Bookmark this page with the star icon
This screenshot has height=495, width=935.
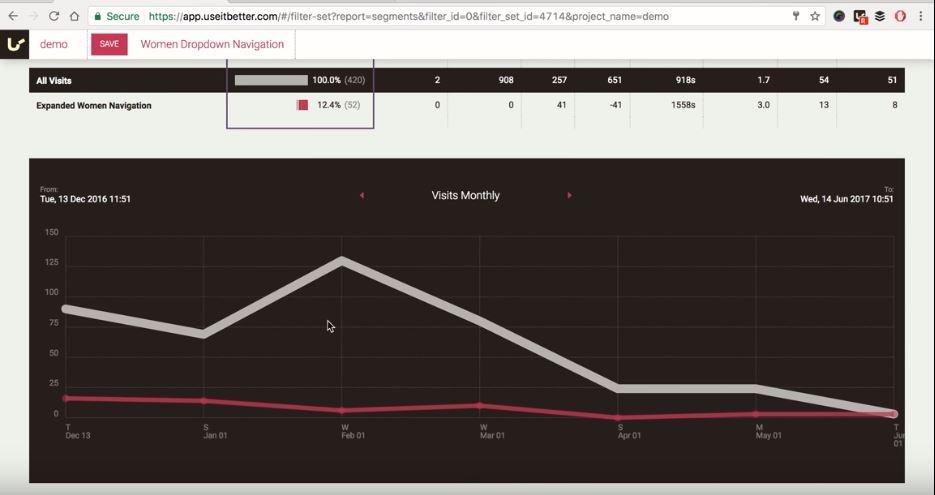(x=815, y=17)
